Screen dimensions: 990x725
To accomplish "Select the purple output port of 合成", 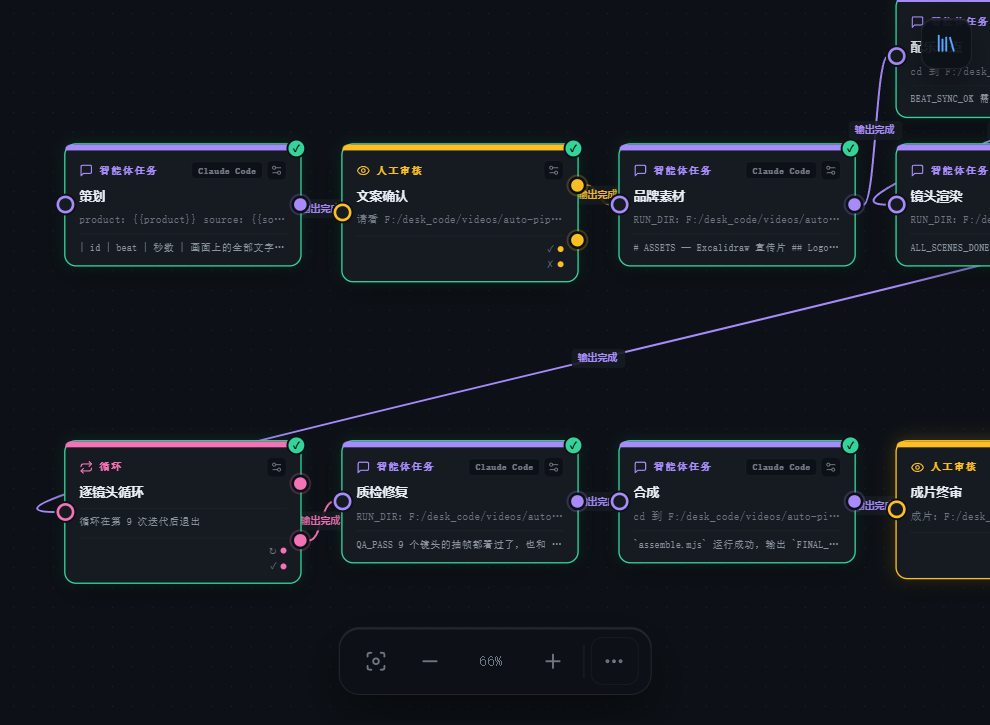I will click(x=854, y=501).
